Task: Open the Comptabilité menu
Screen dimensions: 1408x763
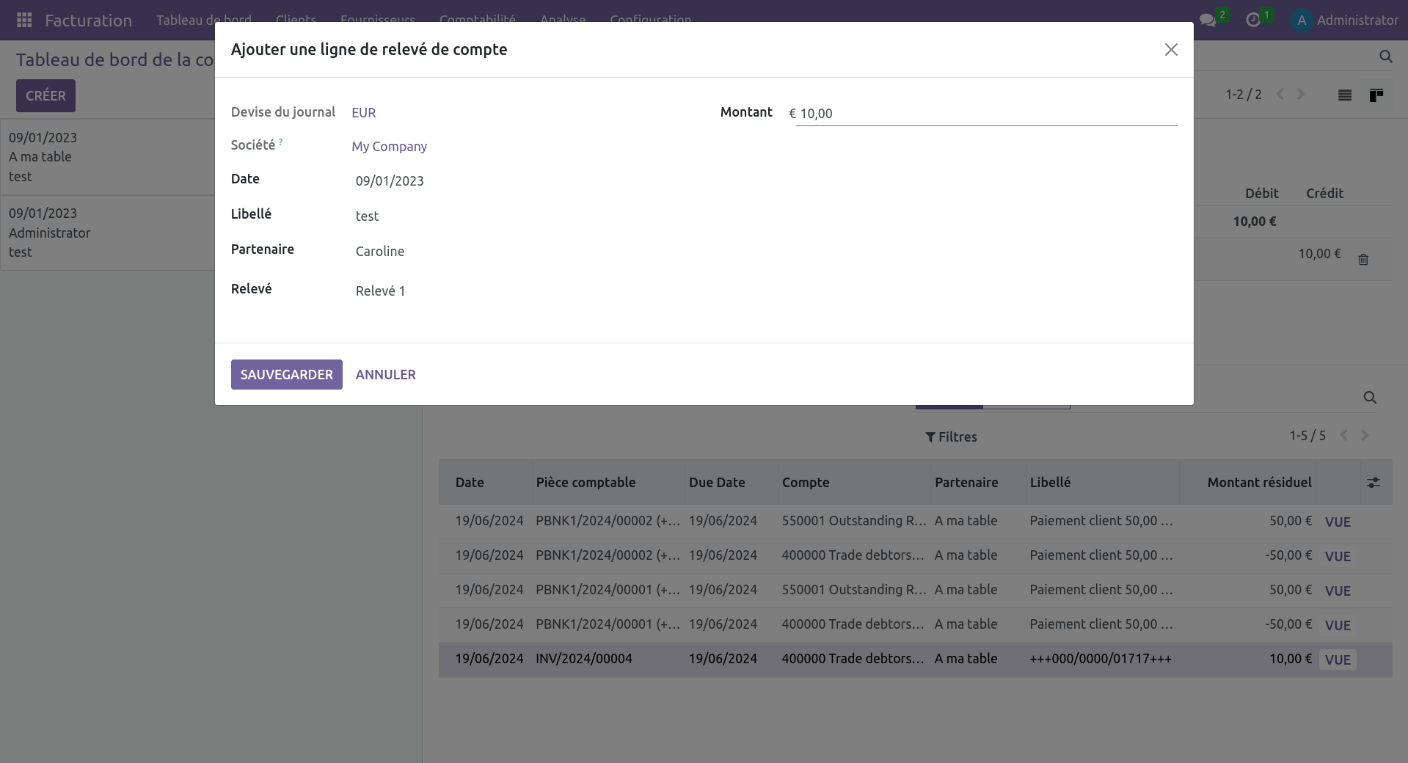Action: (478, 20)
